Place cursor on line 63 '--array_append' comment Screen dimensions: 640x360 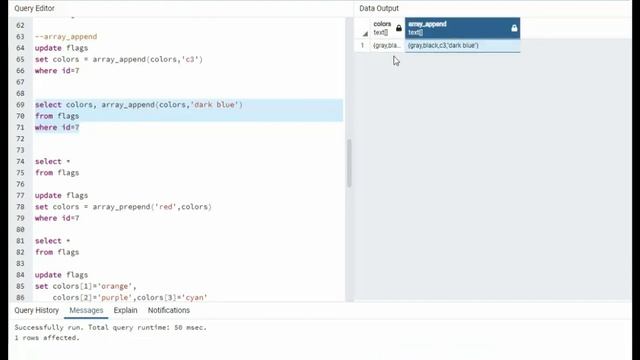click(66, 36)
